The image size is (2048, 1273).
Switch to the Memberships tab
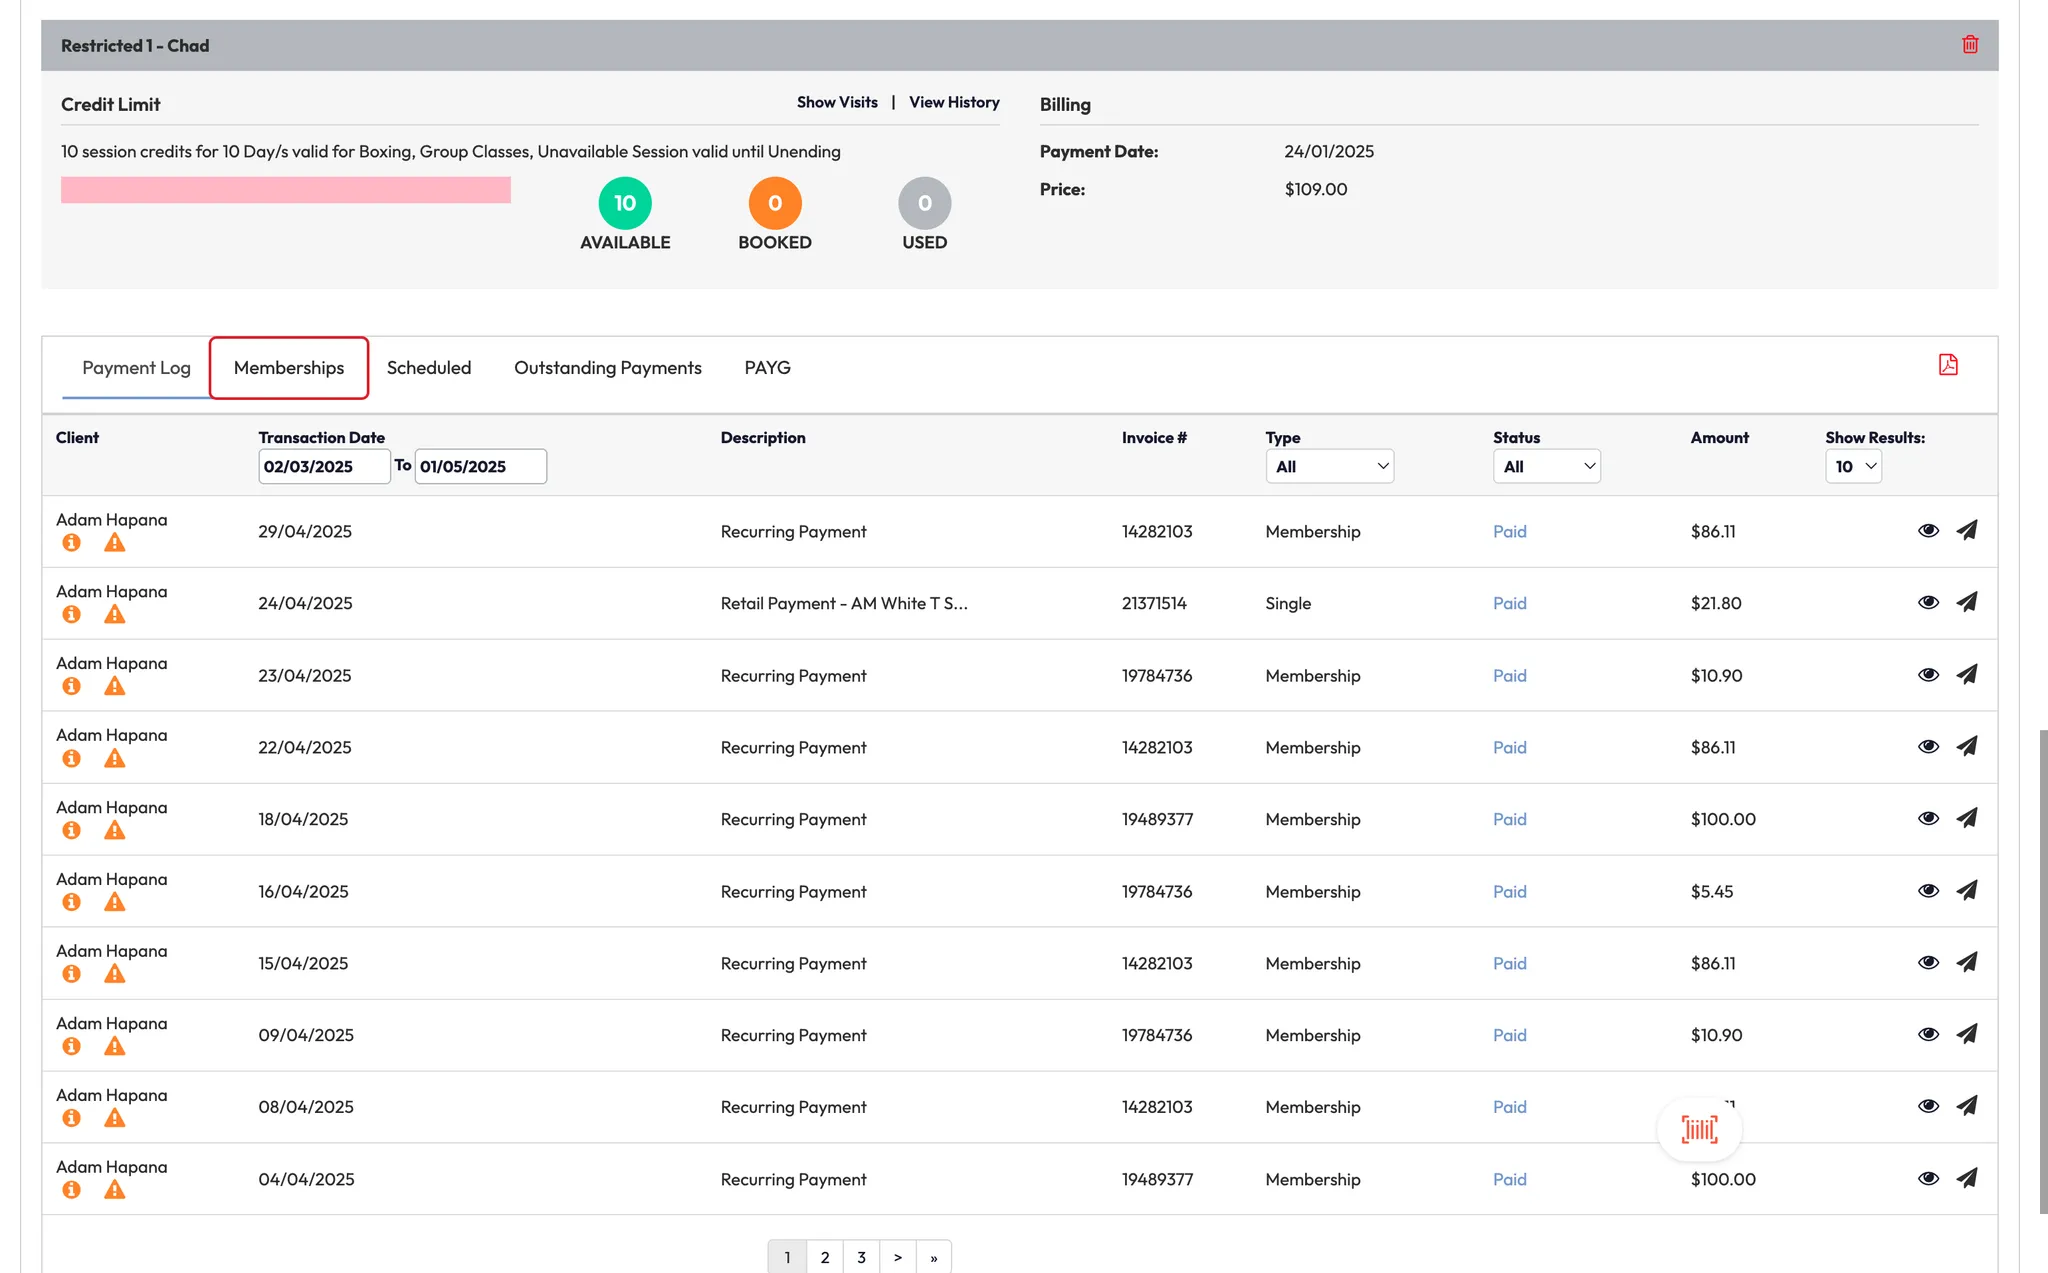(x=289, y=368)
